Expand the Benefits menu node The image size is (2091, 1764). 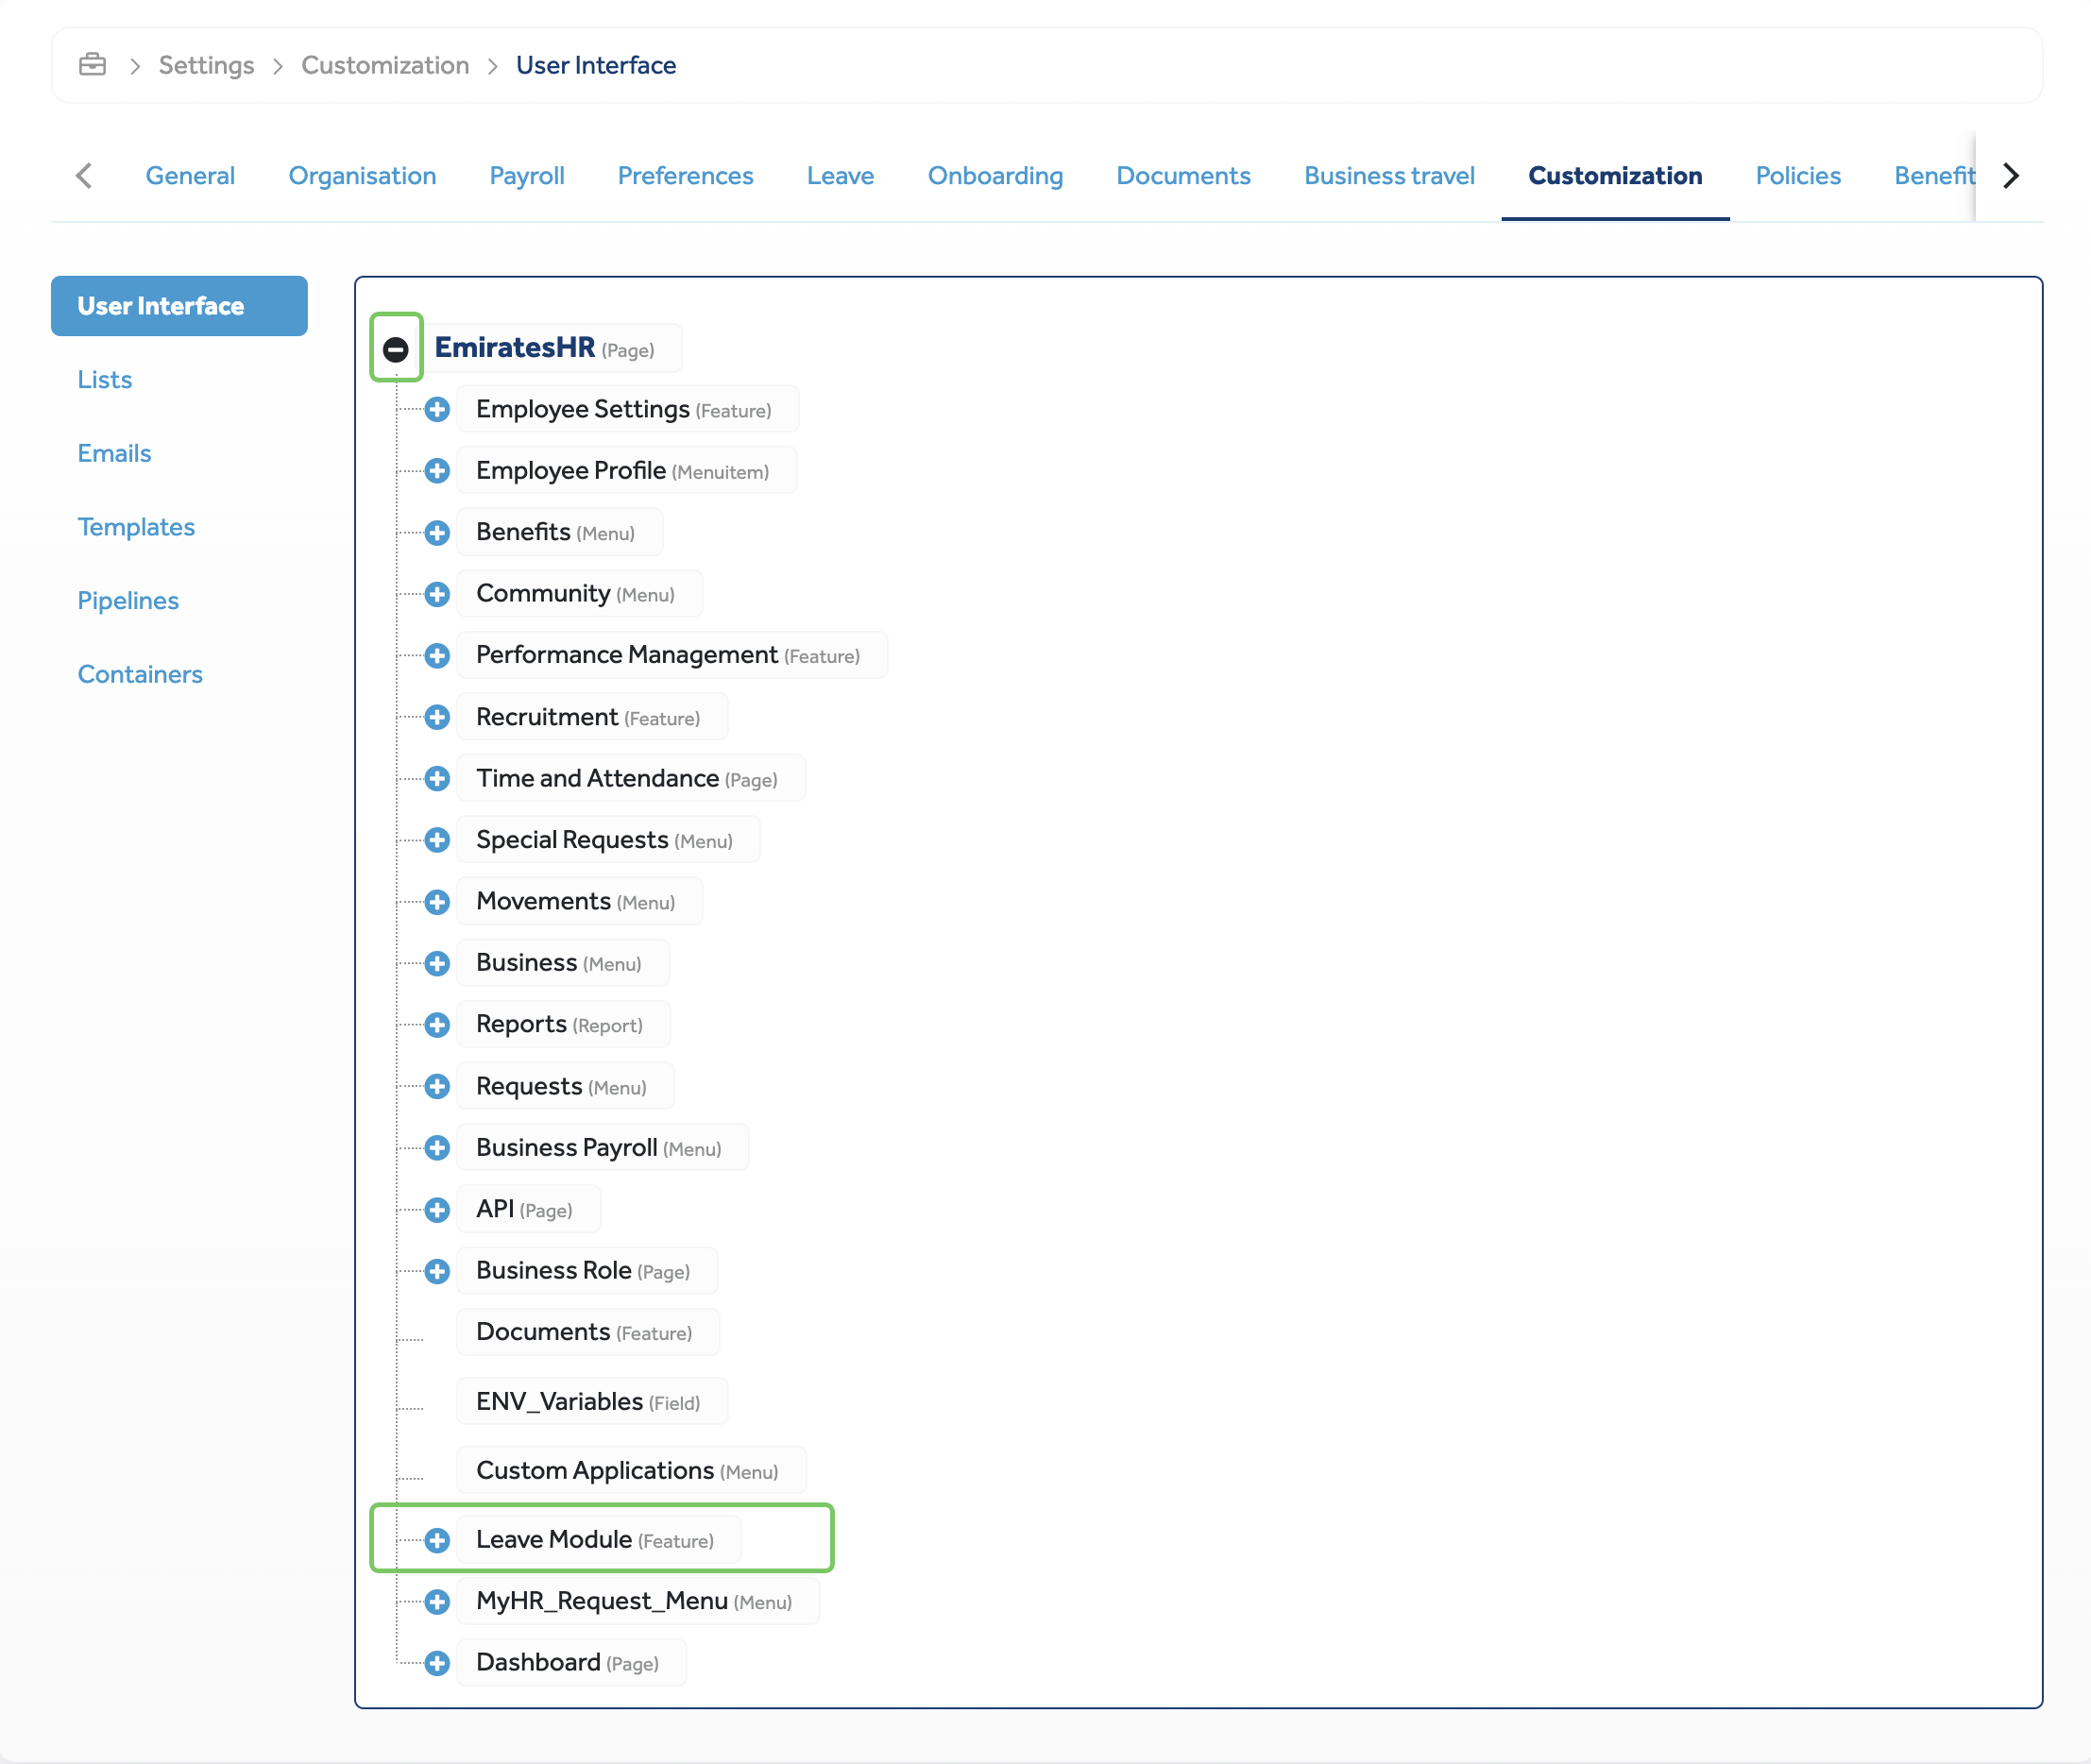[437, 532]
